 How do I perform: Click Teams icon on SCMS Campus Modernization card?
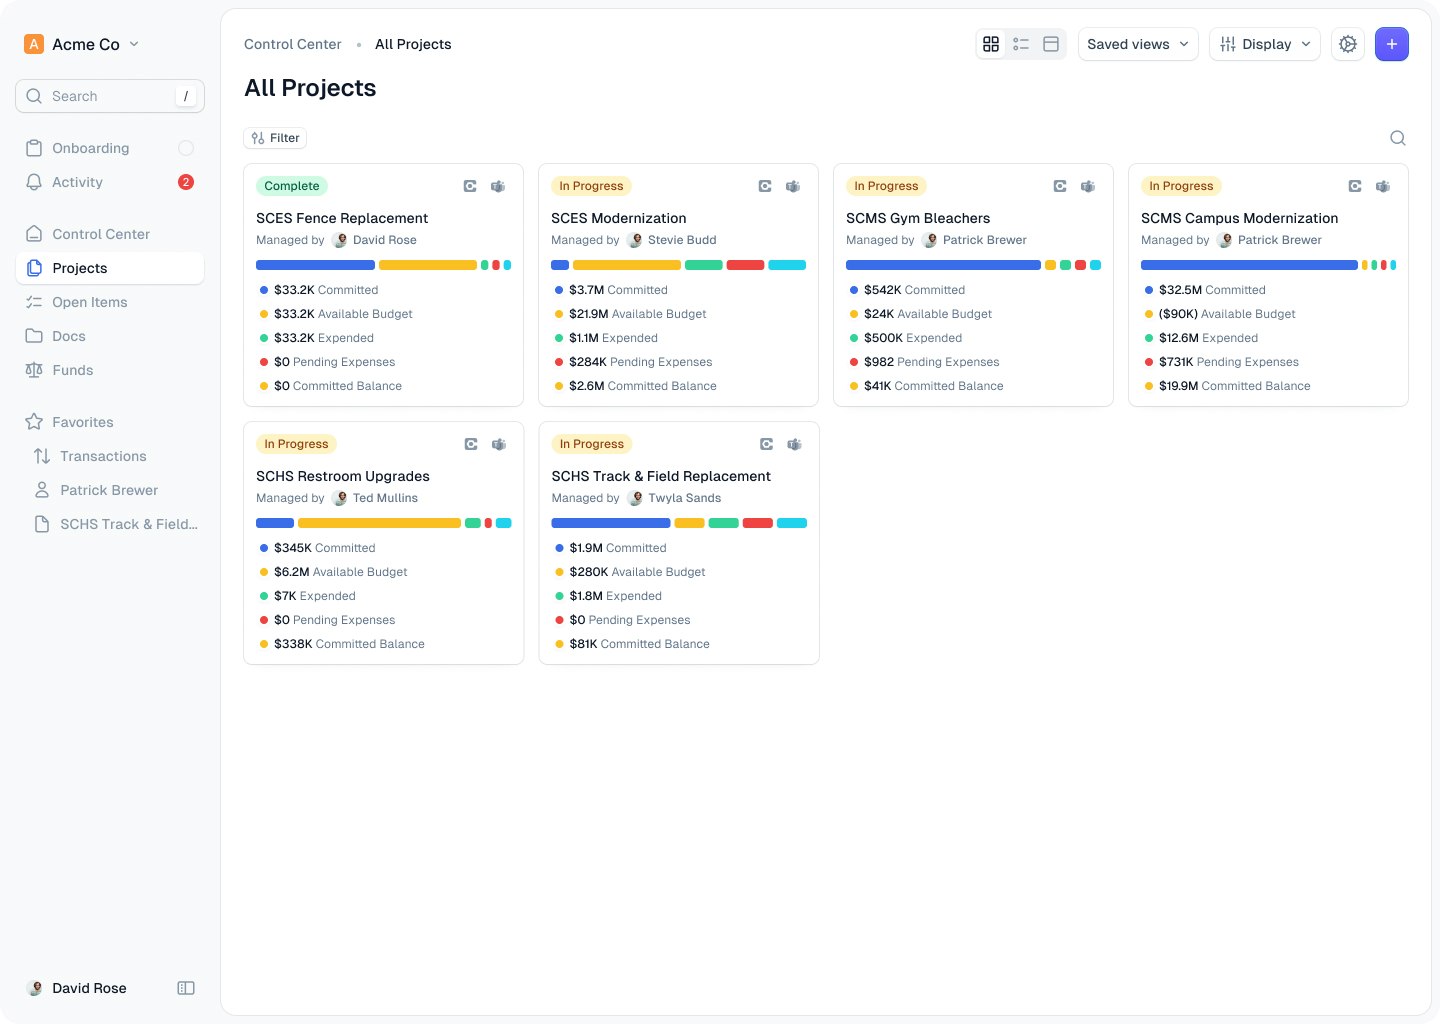pyautogui.click(x=1383, y=186)
